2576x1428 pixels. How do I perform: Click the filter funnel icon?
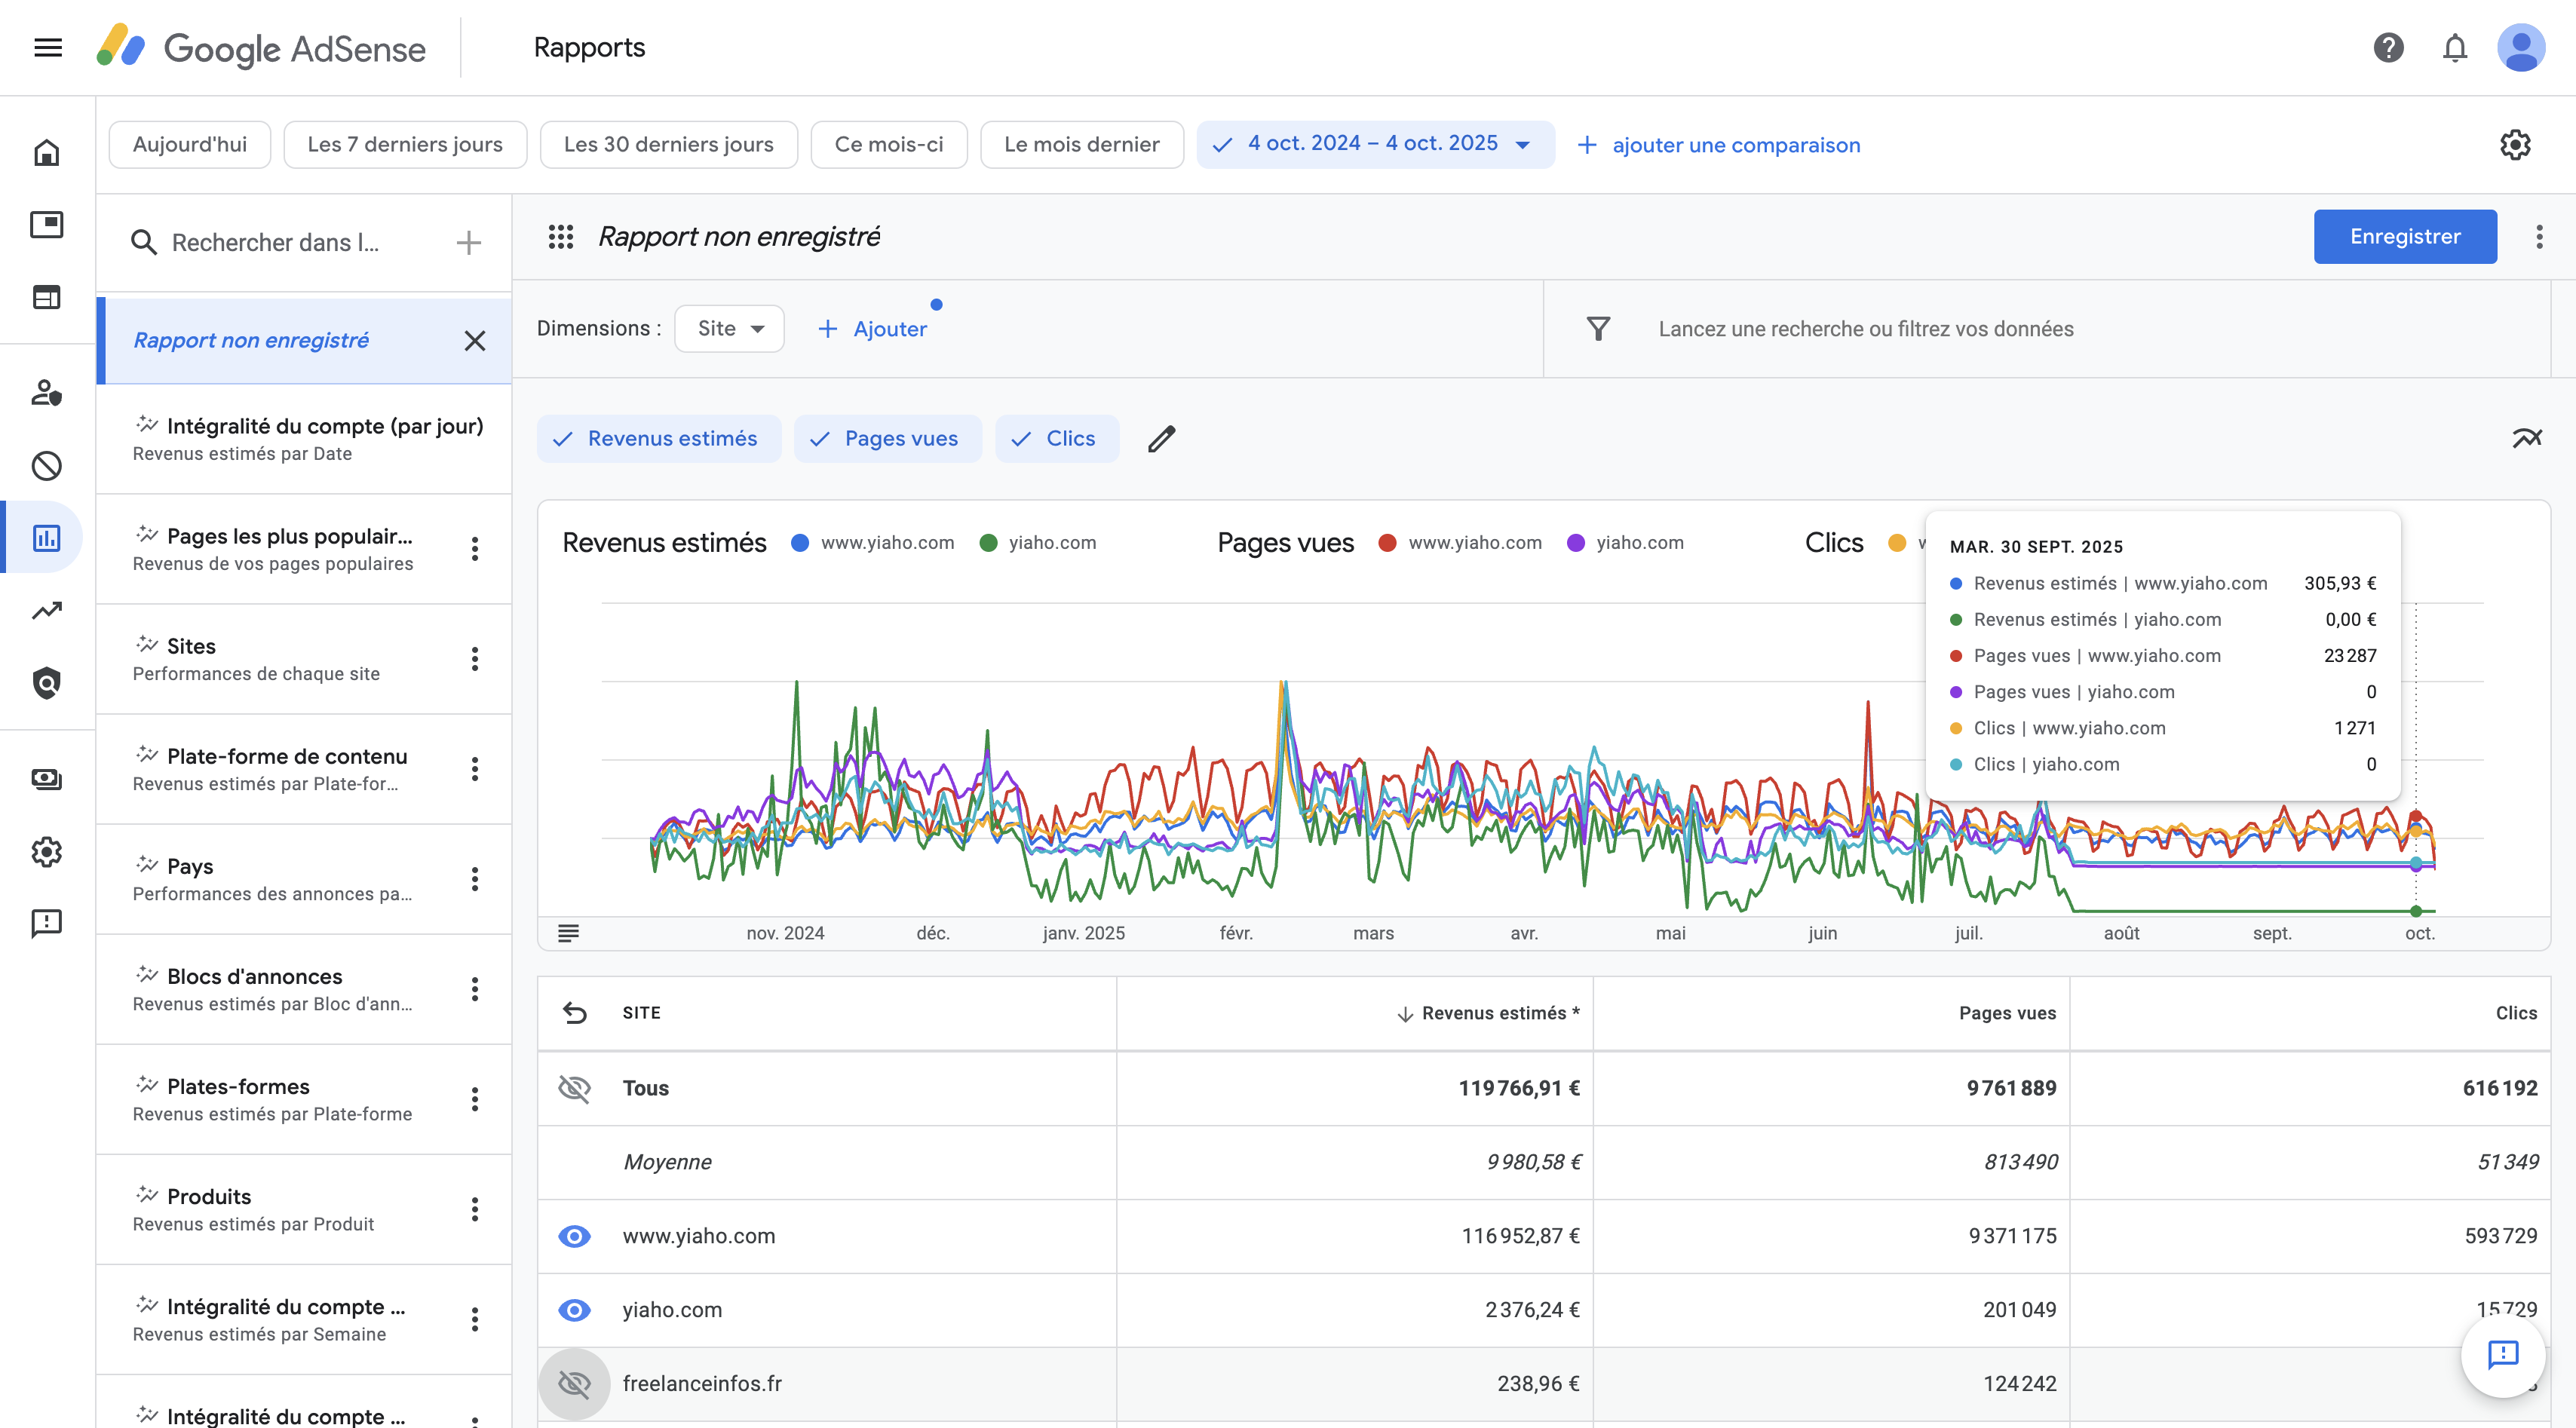coord(1598,329)
